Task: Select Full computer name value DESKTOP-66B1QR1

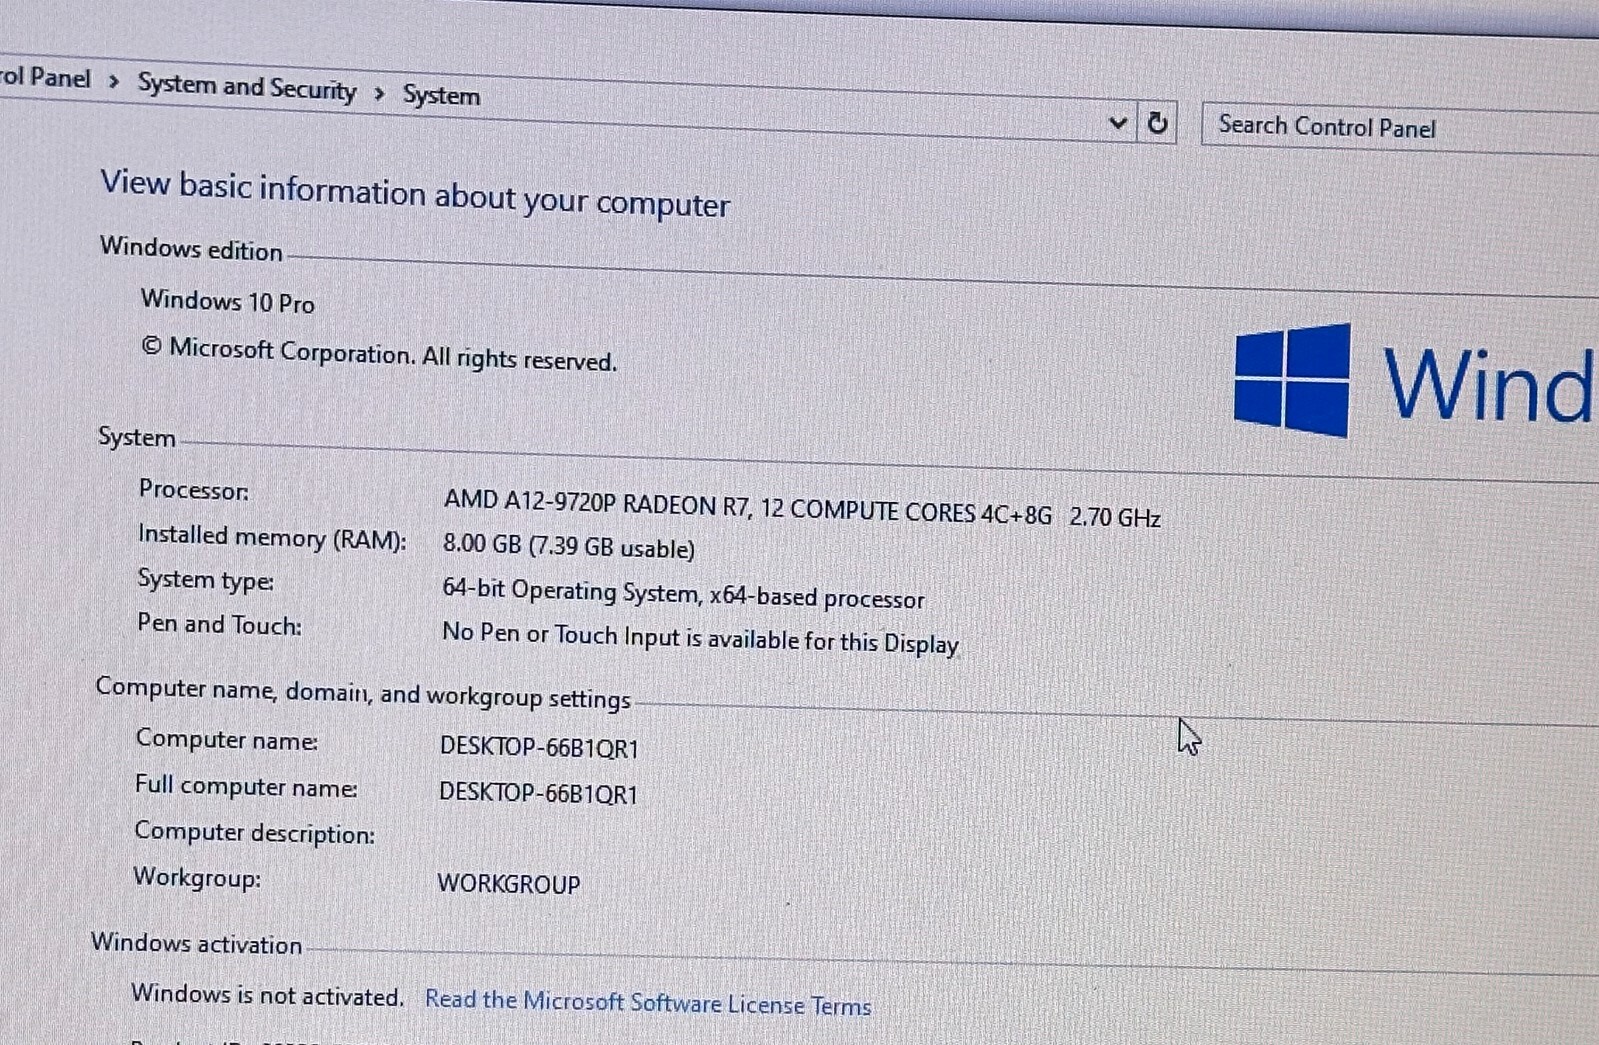Action: (x=538, y=792)
